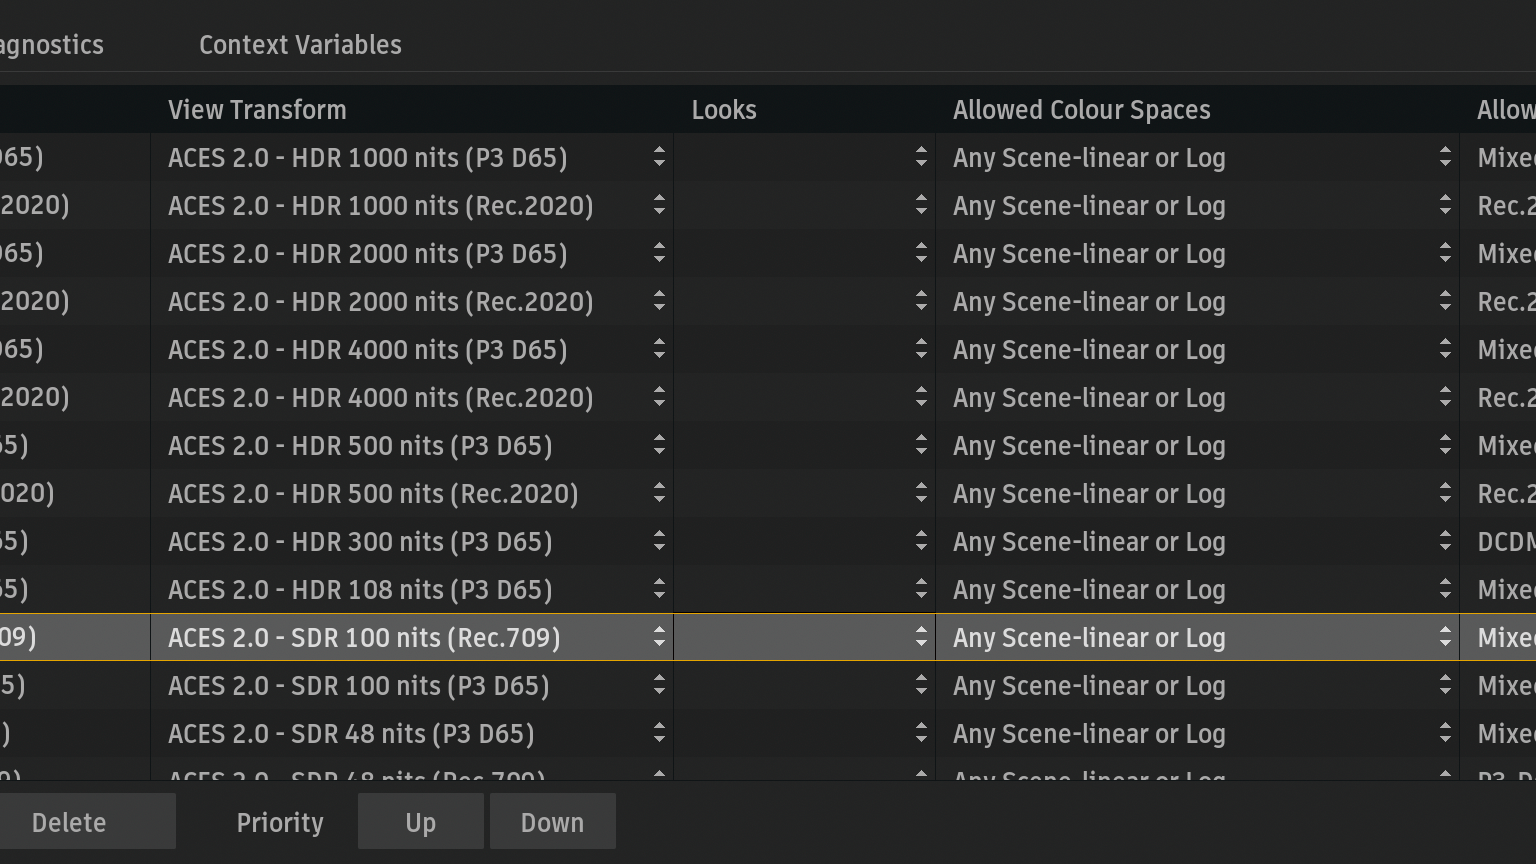Open view transform dropdown for HDR 4000 nits (Rec.2020)
Screen dimensions: 1536x864
pos(412,398)
